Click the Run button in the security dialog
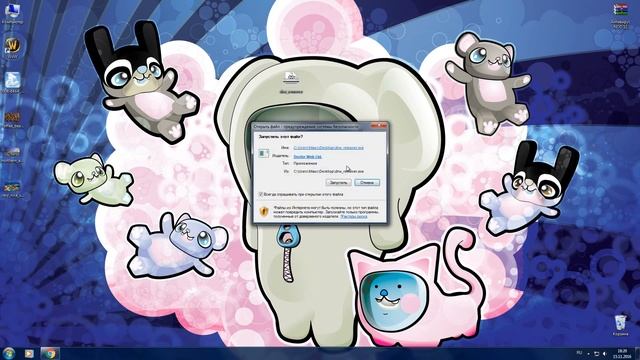 [x=338, y=182]
